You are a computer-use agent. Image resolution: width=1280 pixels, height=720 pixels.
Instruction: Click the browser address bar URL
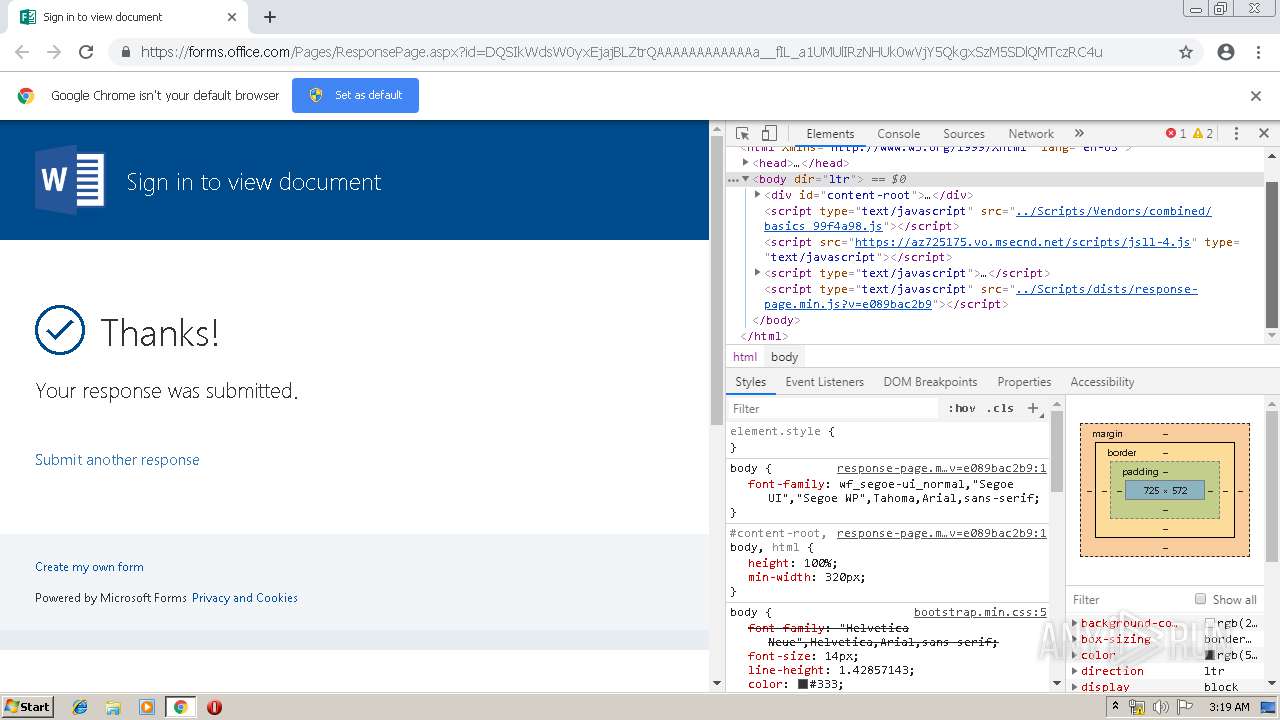pyautogui.click(x=621, y=52)
